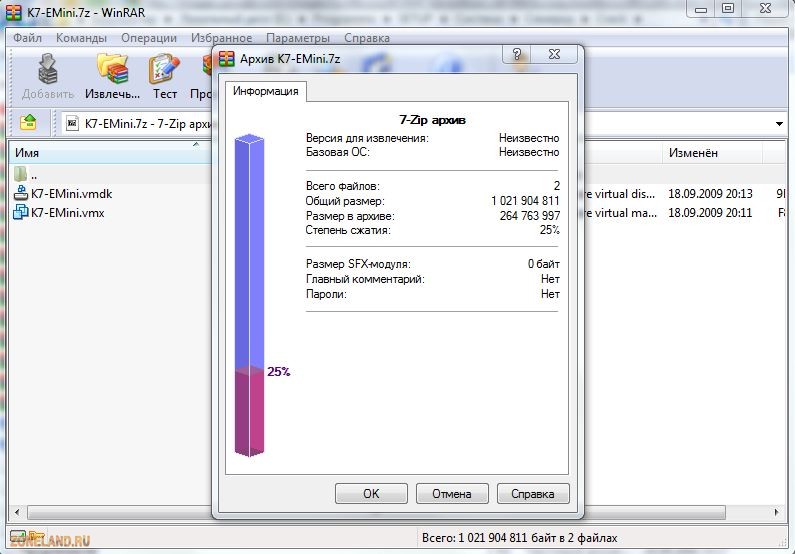The height and width of the screenshot is (554, 795).
Task: Click the Главный комментарий label
Action: [365, 279]
